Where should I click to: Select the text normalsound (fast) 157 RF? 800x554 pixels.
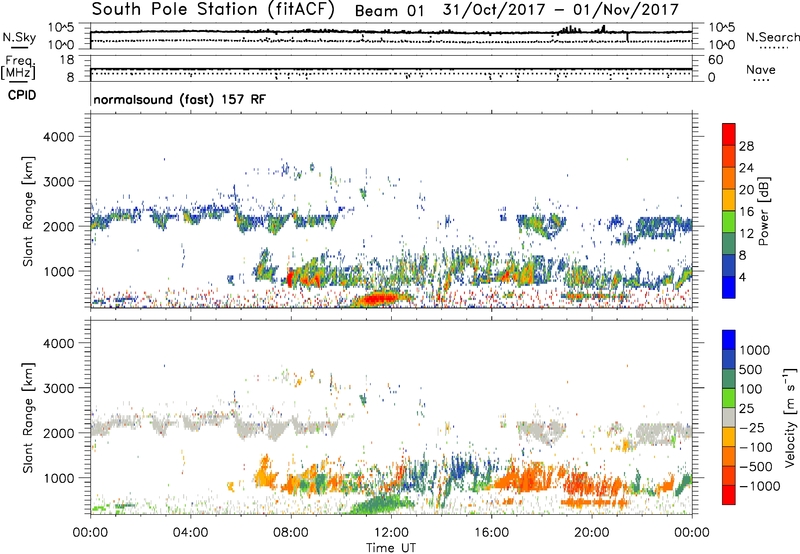click(x=180, y=99)
